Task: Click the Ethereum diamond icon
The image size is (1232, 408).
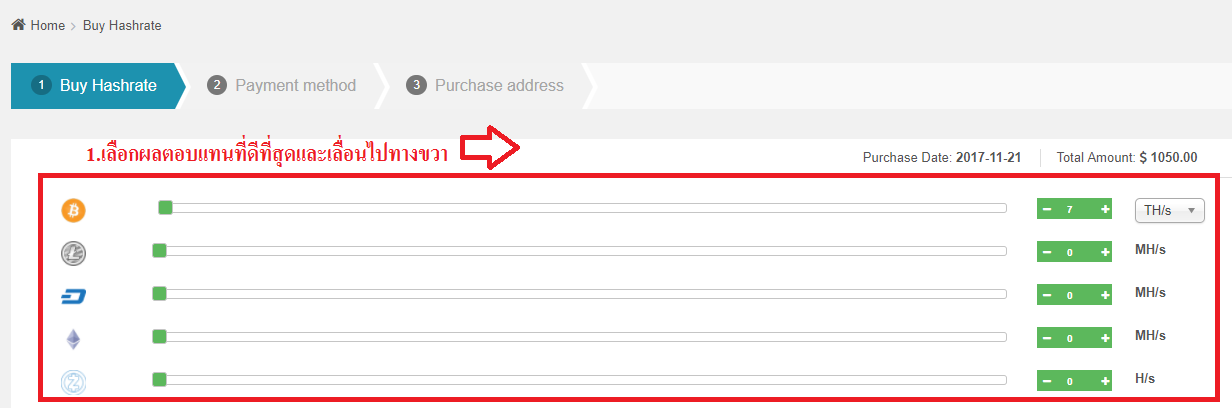Action: (x=73, y=339)
